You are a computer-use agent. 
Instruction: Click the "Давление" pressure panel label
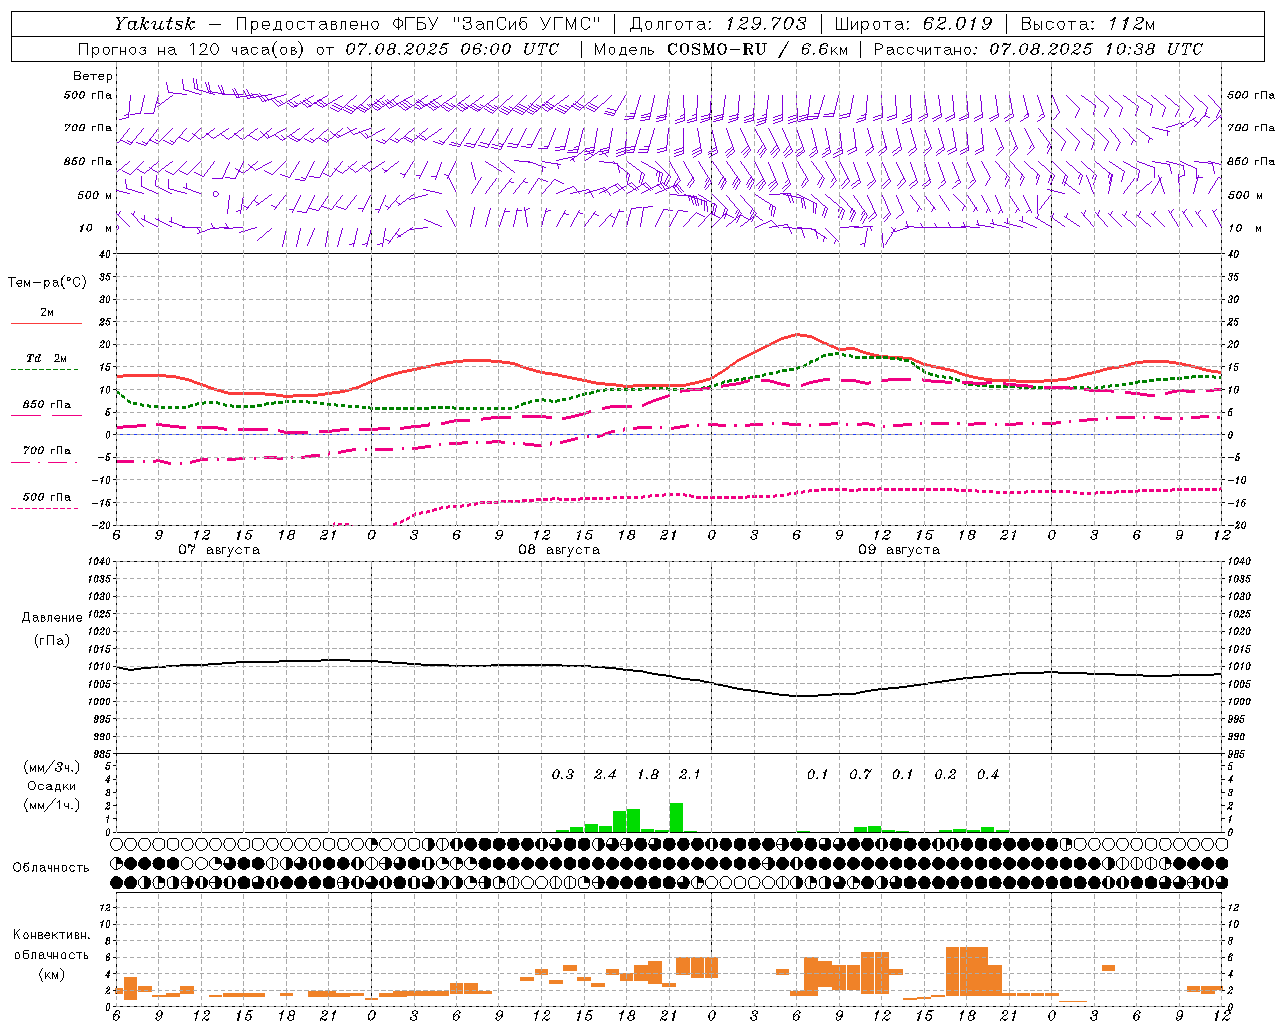point(52,618)
